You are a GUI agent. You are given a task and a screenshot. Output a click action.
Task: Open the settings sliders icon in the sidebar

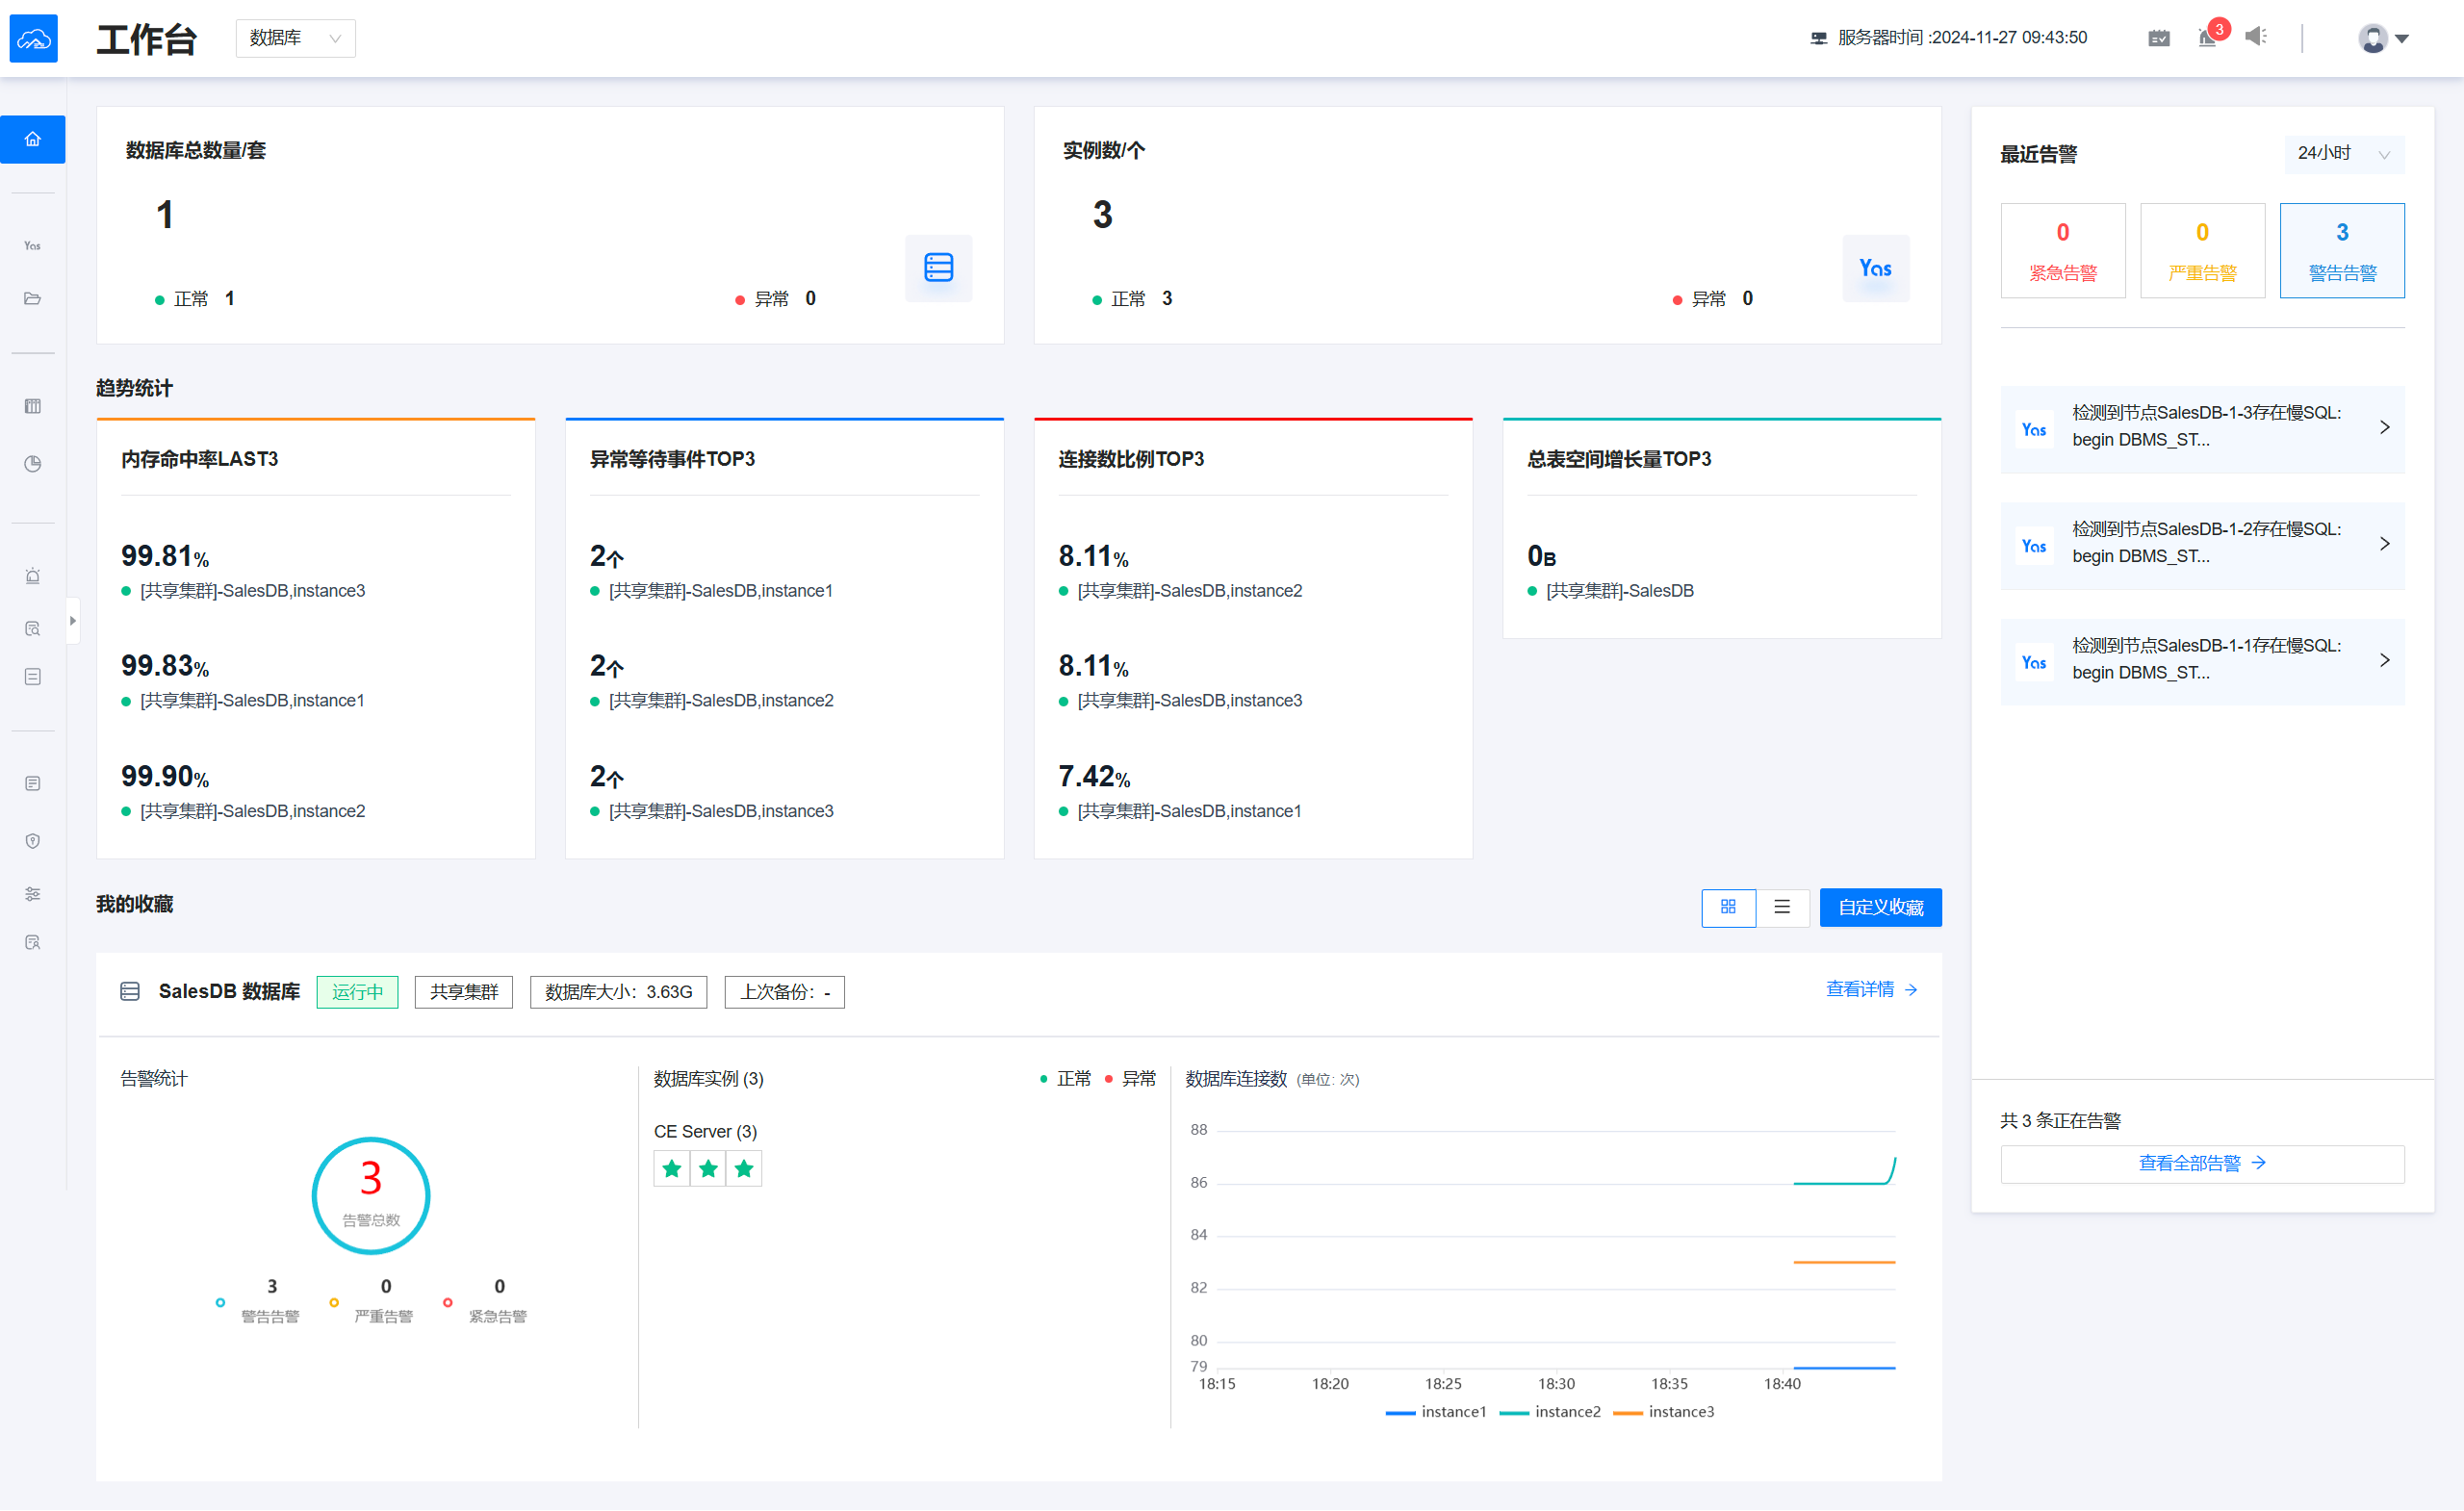pos(33,893)
